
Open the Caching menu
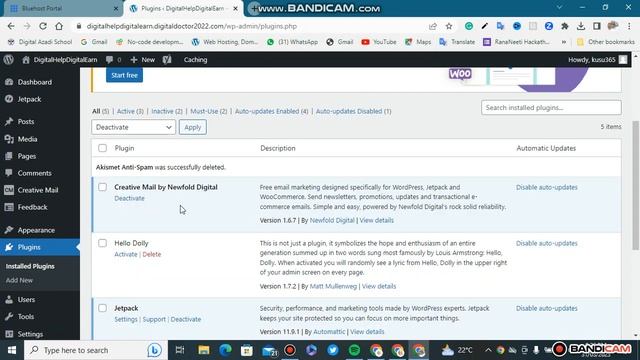(196, 60)
